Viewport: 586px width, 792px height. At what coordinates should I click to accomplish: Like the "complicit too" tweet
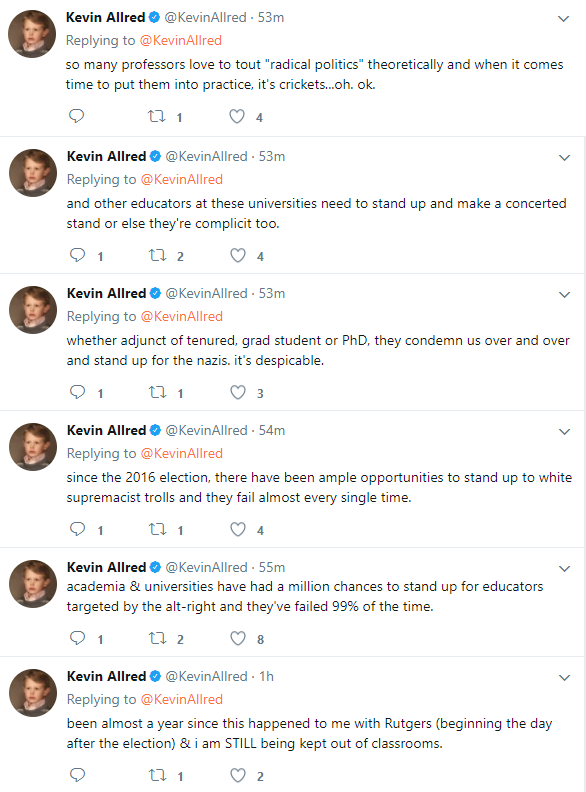tap(238, 256)
